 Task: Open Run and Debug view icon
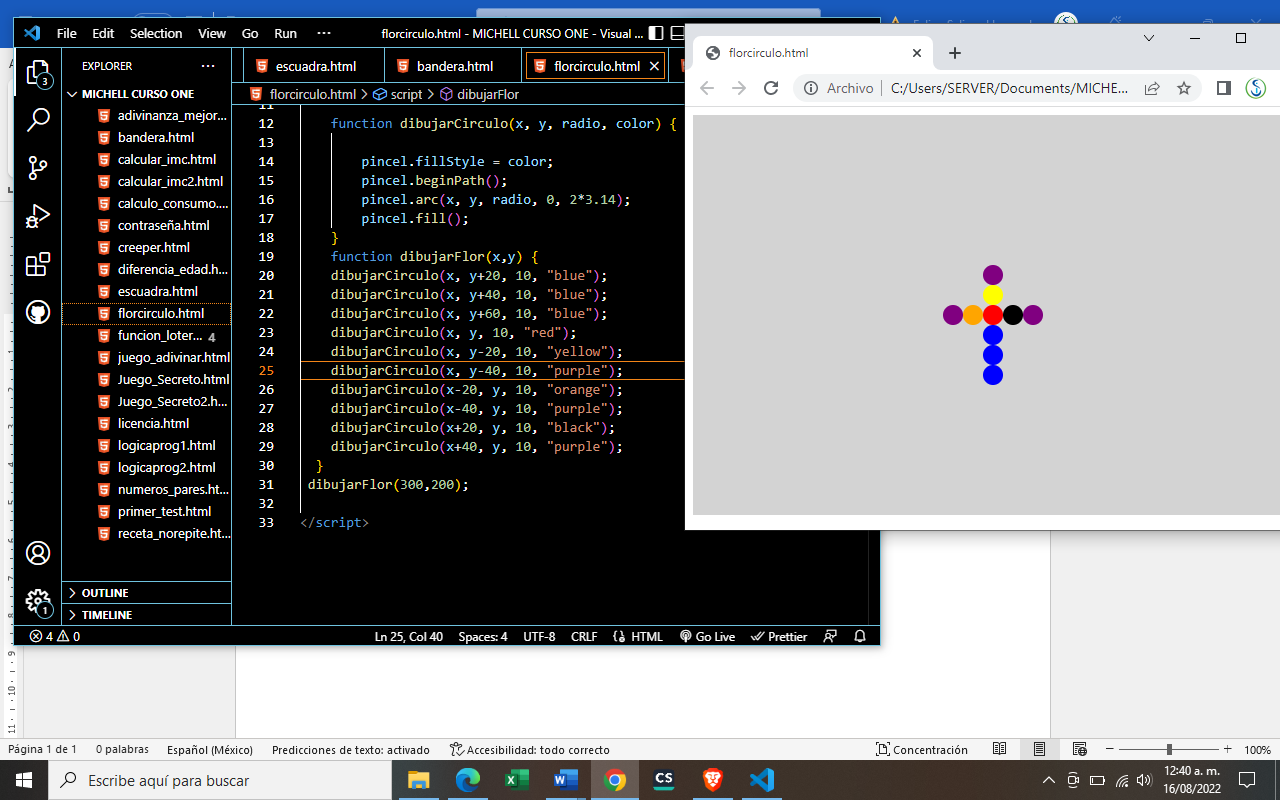37,216
